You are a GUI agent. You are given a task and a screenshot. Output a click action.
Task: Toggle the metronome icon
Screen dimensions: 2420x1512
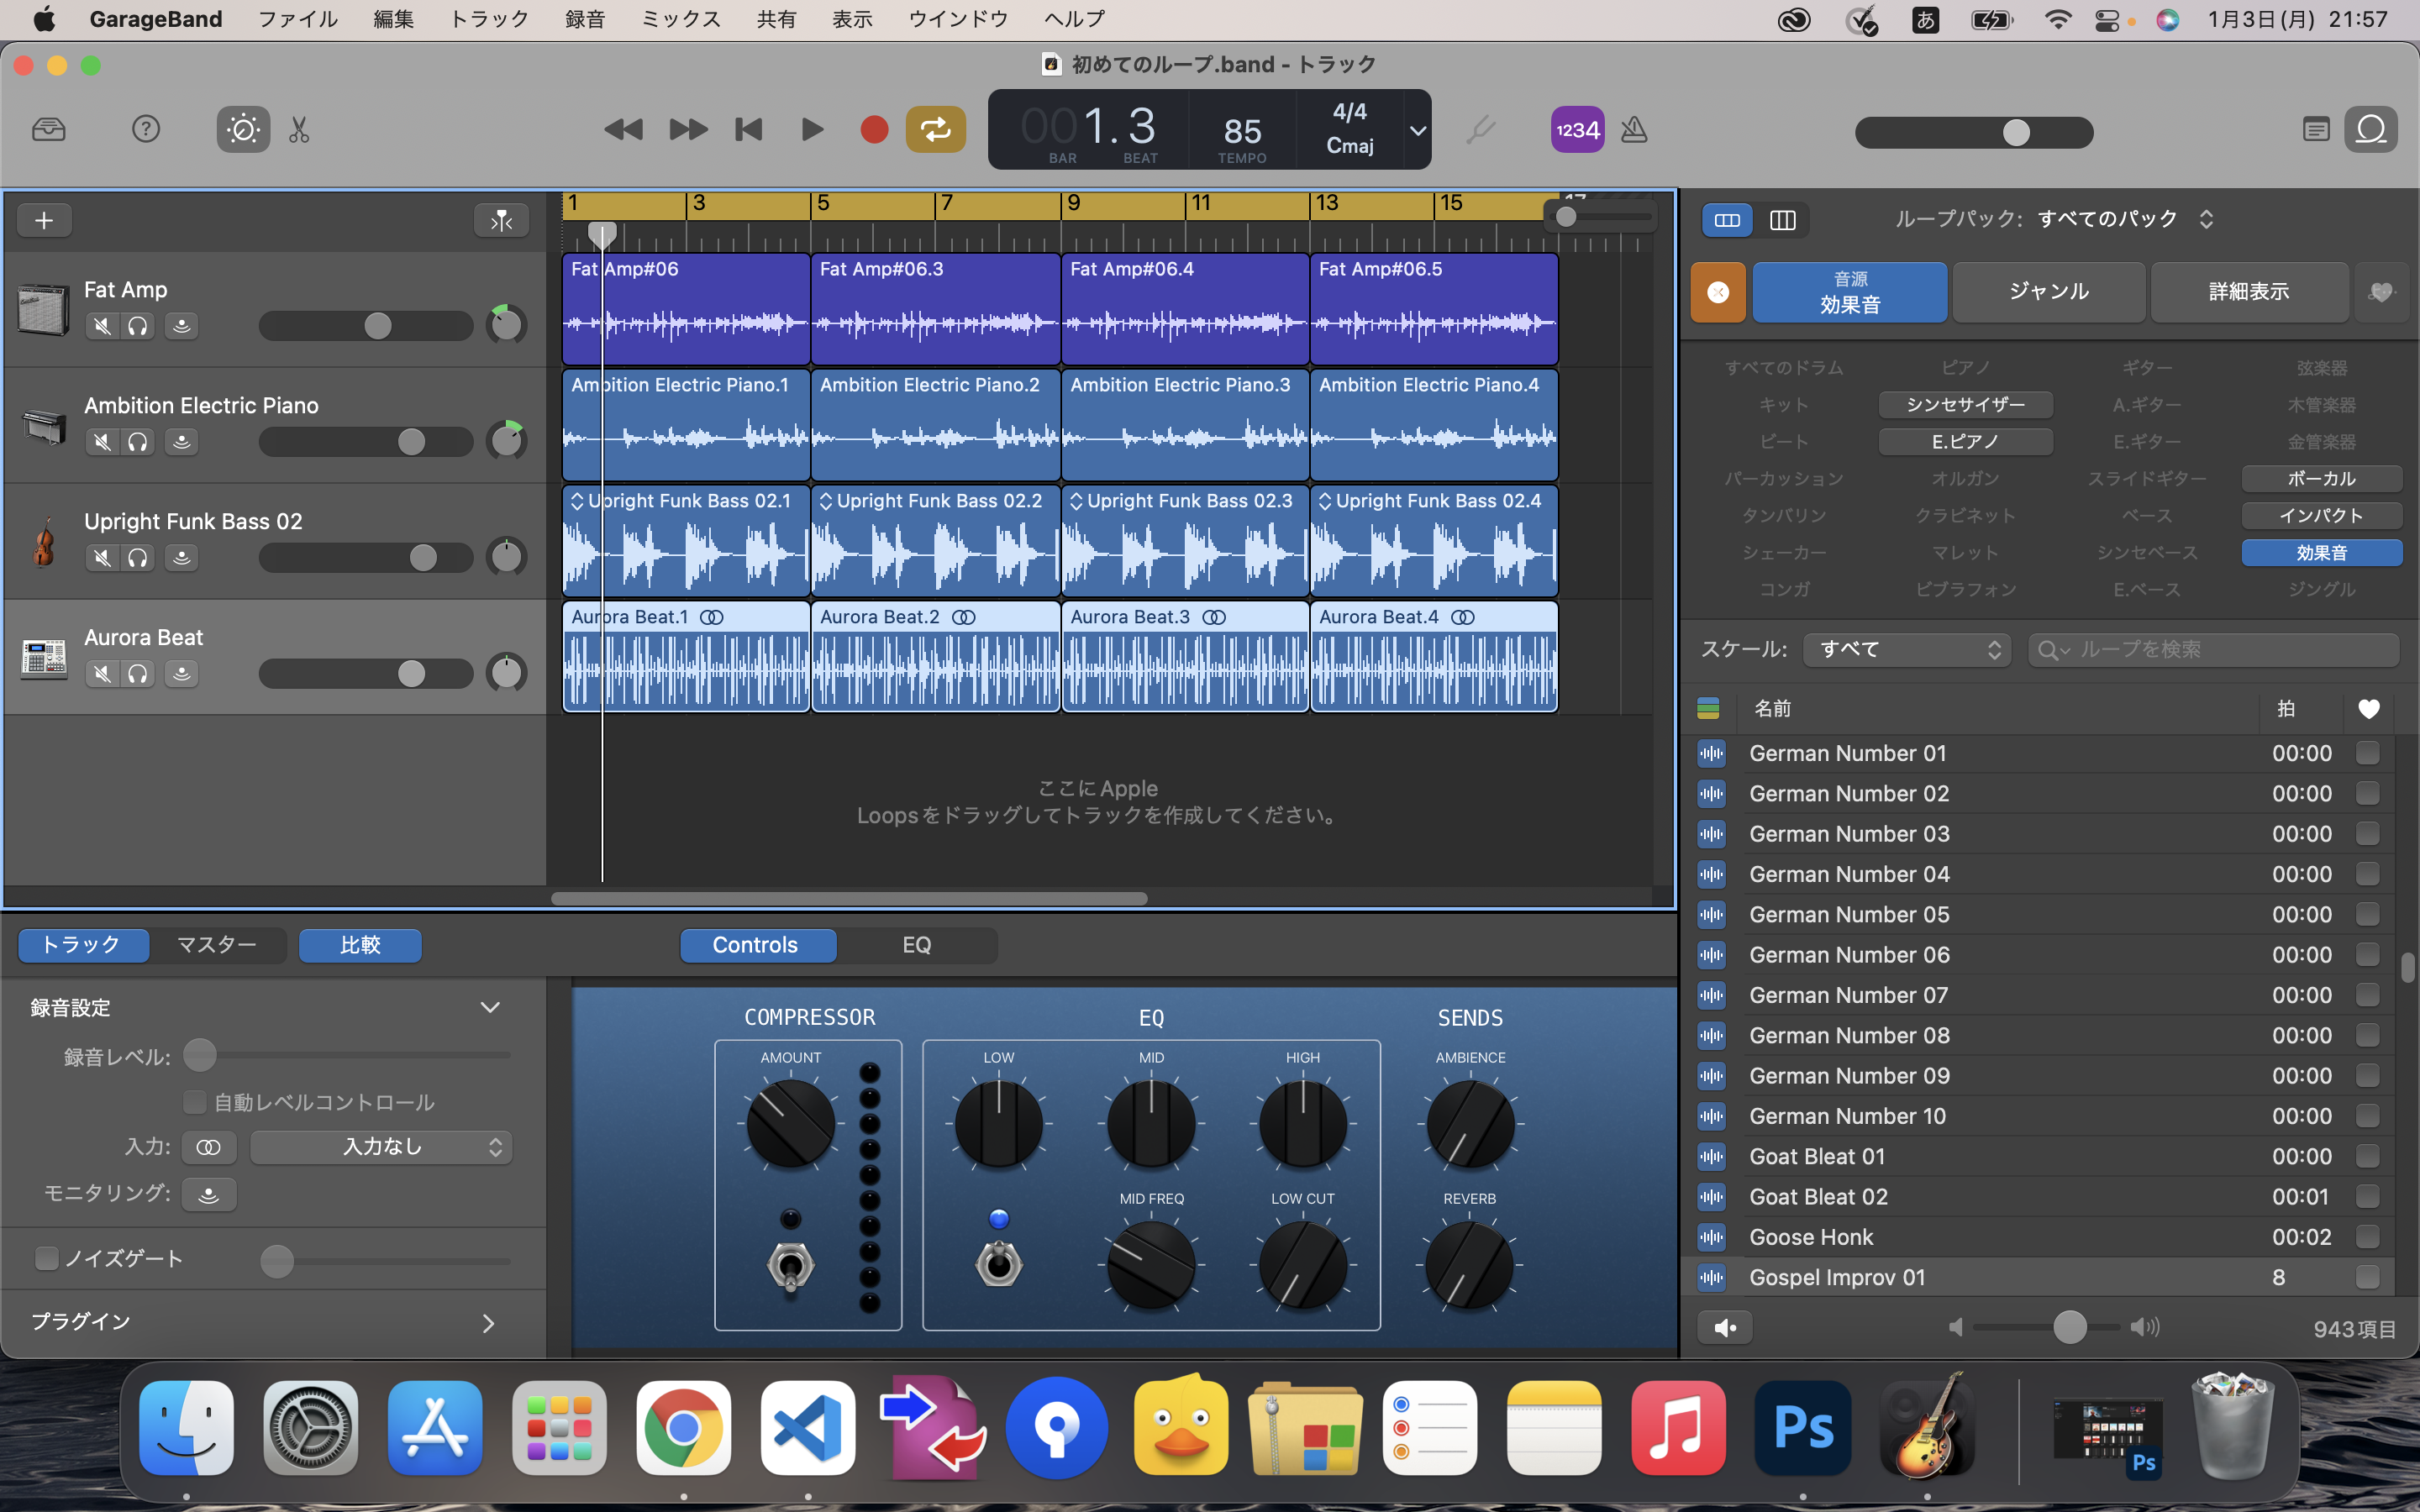(1634, 130)
